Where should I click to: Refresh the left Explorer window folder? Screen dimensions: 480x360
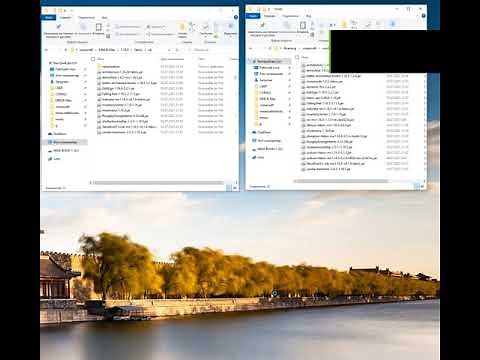point(177,50)
